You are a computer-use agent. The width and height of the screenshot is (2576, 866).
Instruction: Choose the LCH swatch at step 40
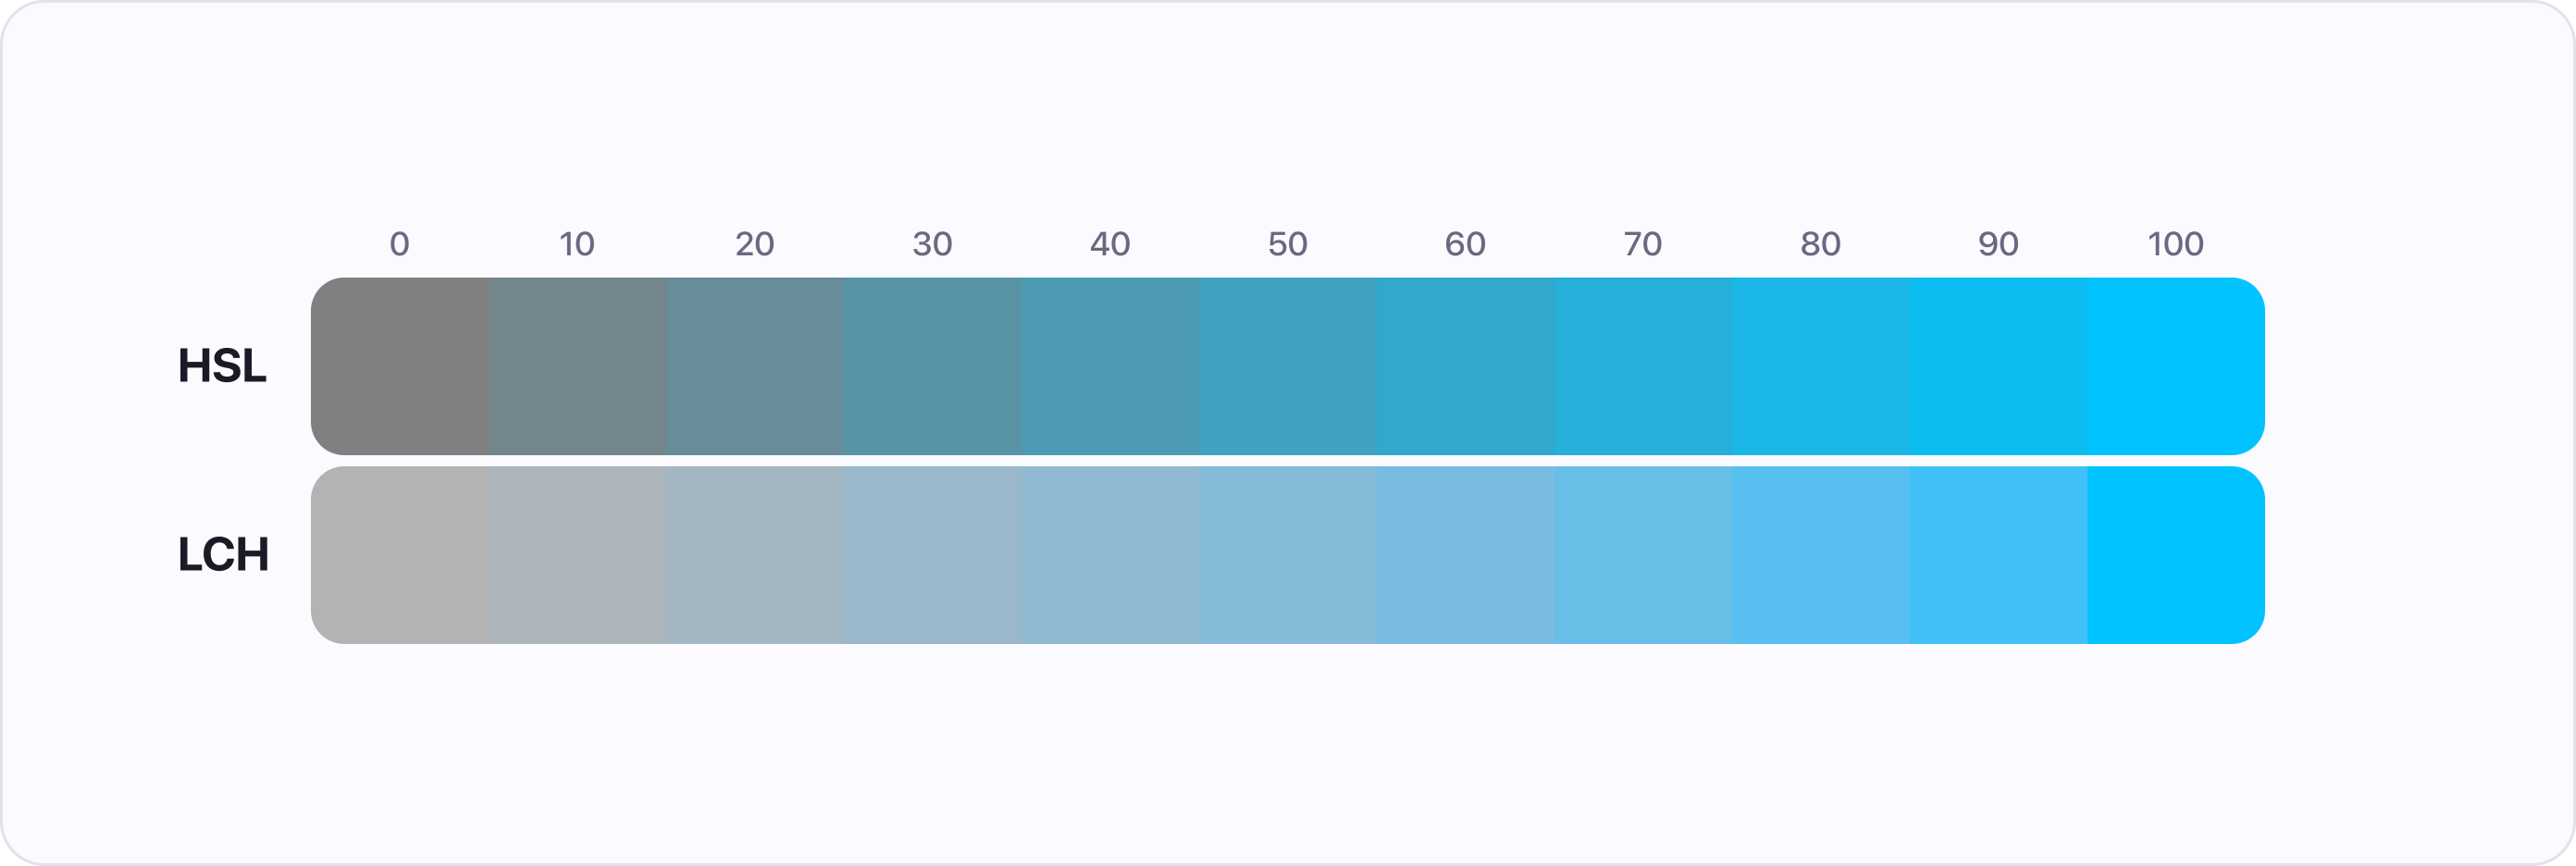(x=1110, y=555)
